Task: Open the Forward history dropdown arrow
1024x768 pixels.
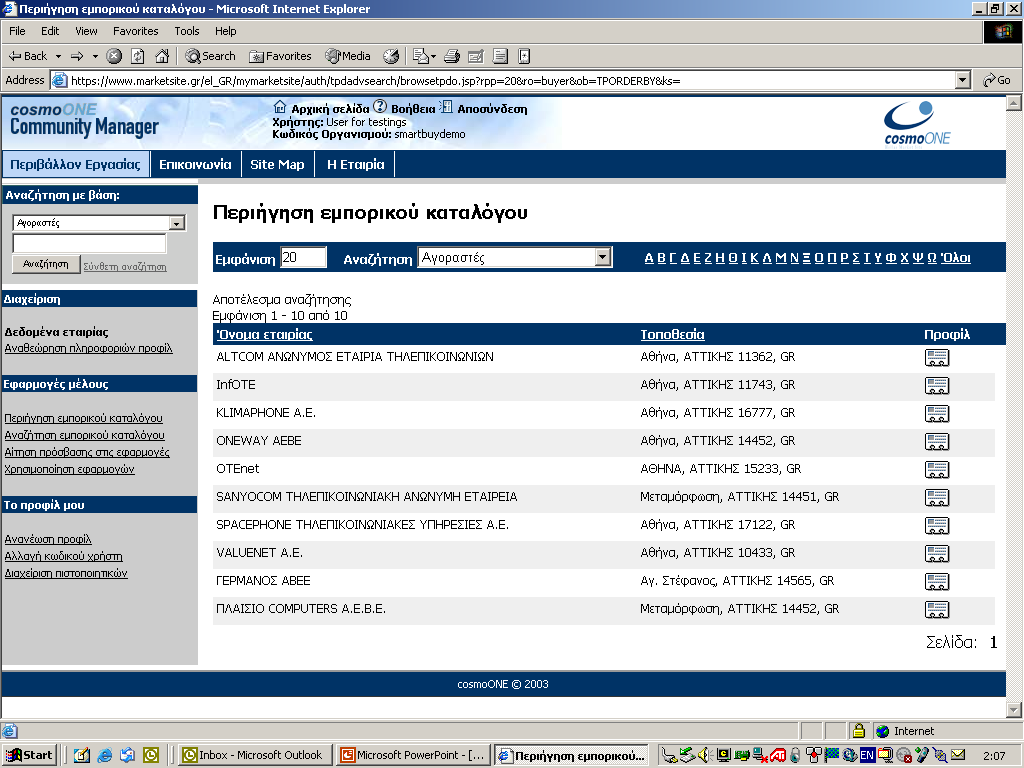Action: point(95,56)
